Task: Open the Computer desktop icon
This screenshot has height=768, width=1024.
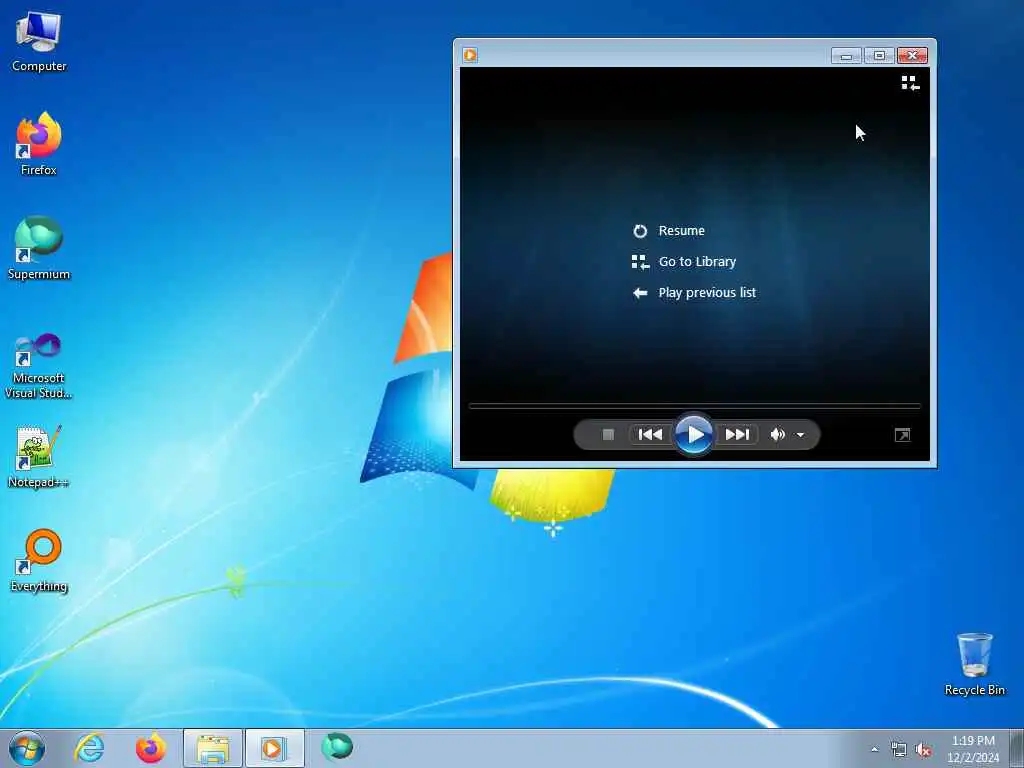Action: [39, 42]
